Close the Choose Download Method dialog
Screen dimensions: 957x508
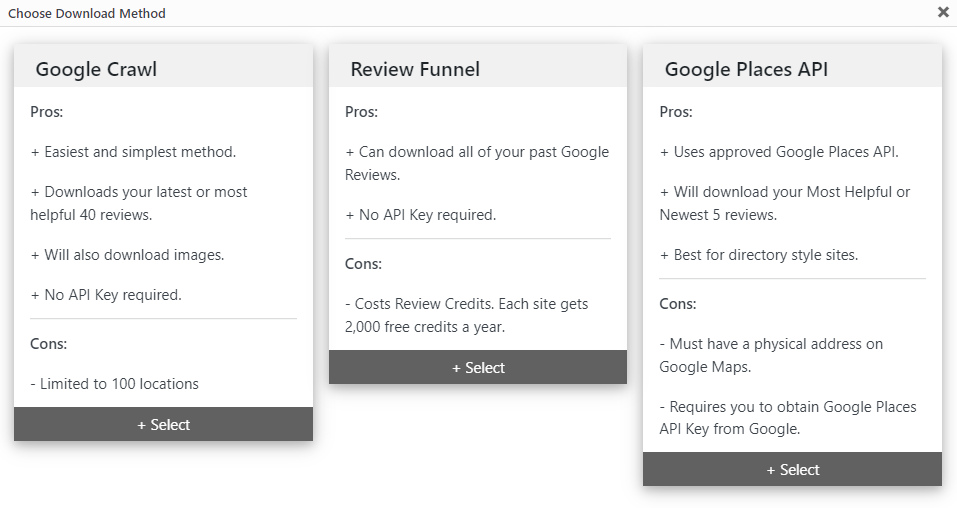pos(943,12)
